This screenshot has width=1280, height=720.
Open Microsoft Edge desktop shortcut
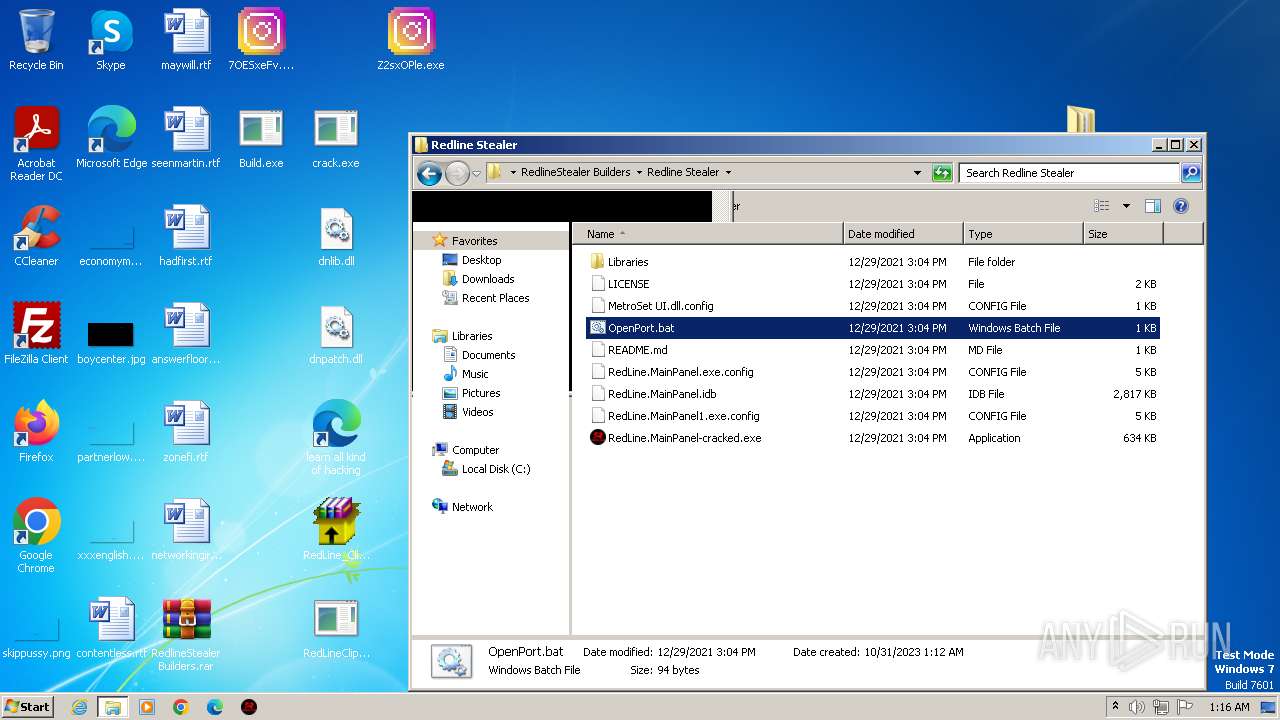(x=111, y=138)
